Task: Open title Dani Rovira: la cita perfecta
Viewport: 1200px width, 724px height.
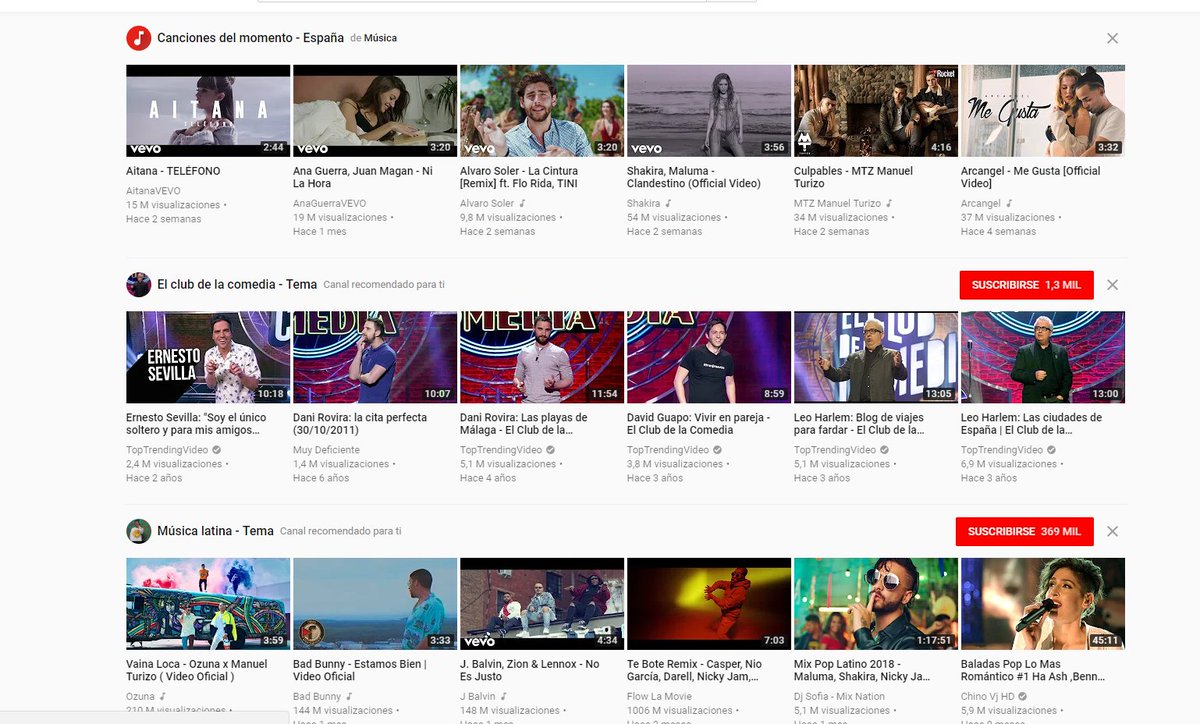Action: tap(360, 424)
